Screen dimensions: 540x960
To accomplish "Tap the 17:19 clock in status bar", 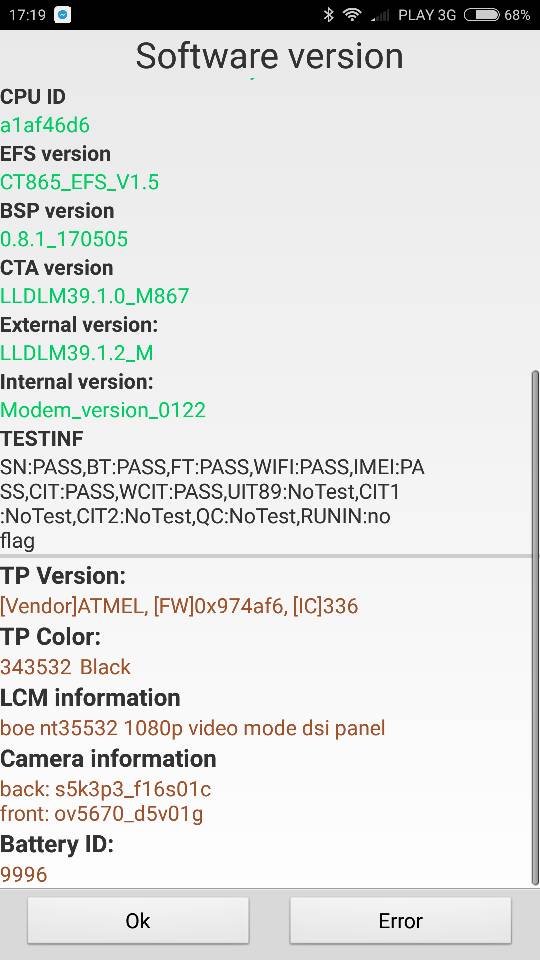I will click(x=28, y=15).
